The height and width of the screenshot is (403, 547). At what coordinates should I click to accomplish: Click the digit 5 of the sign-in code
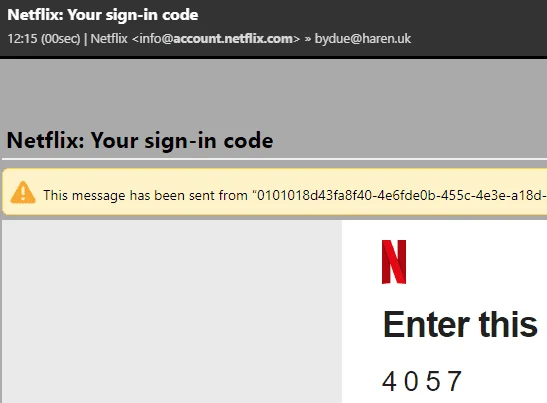[x=433, y=381]
